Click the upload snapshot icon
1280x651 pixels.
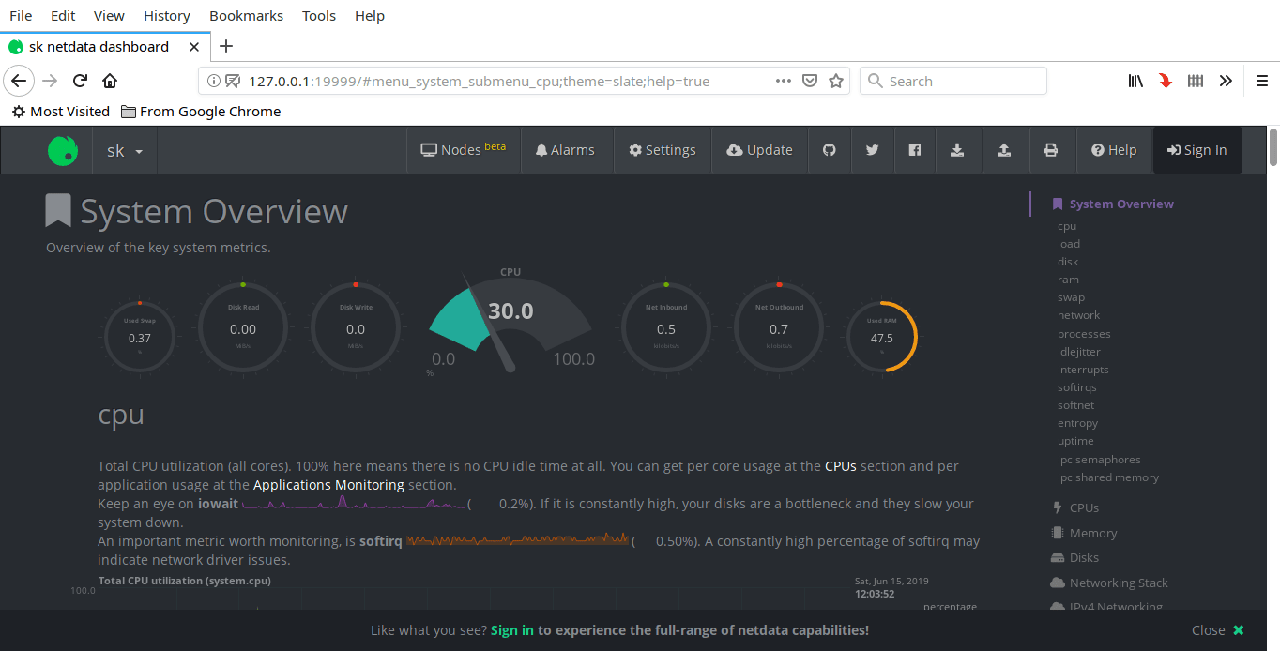coord(1004,150)
